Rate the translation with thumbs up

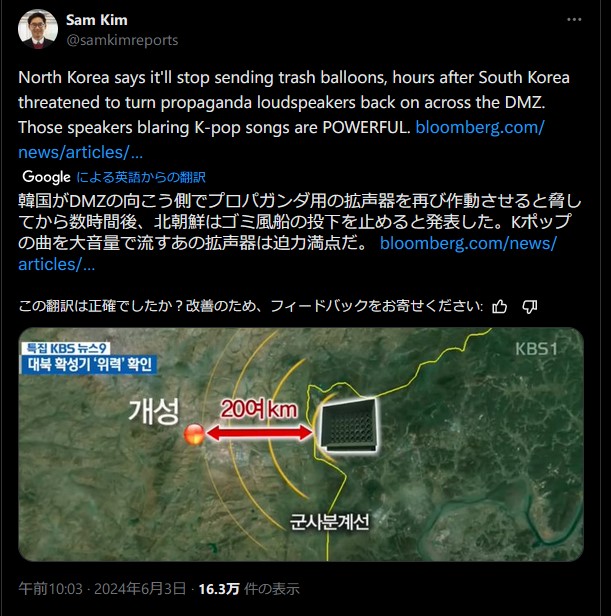tap(499, 306)
